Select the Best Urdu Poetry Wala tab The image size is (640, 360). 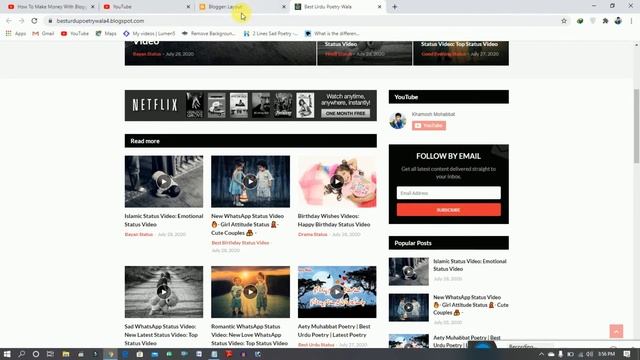334,7
